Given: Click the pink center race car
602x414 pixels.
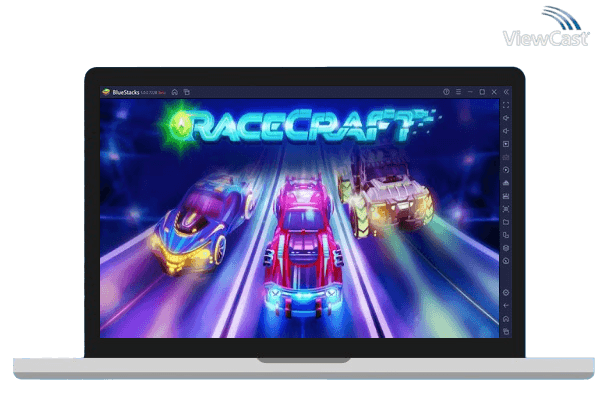Looking at the screenshot, I should [303, 248].
